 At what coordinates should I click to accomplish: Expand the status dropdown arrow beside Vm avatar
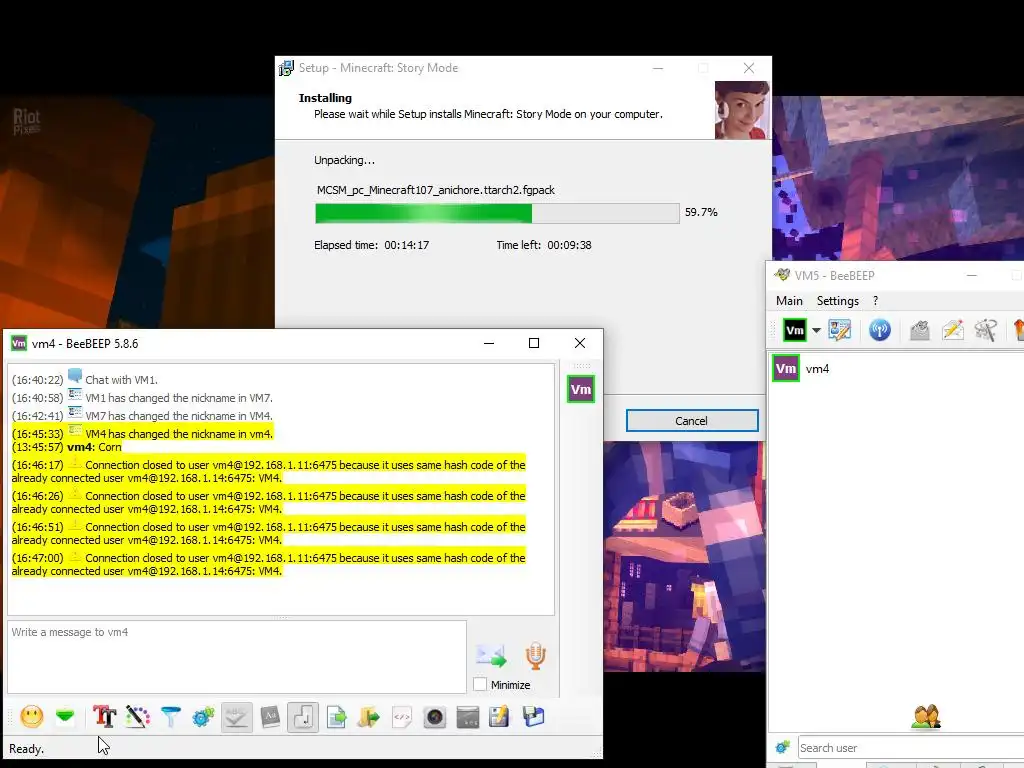pos(816,330)
